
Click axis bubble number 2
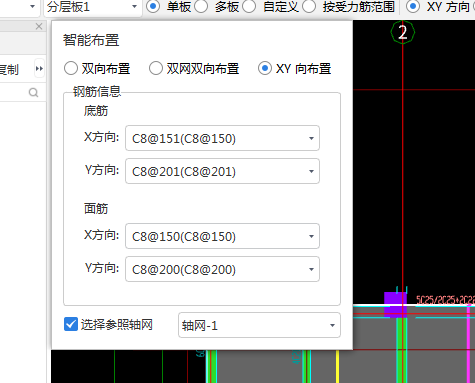click(x=403, y=32)
